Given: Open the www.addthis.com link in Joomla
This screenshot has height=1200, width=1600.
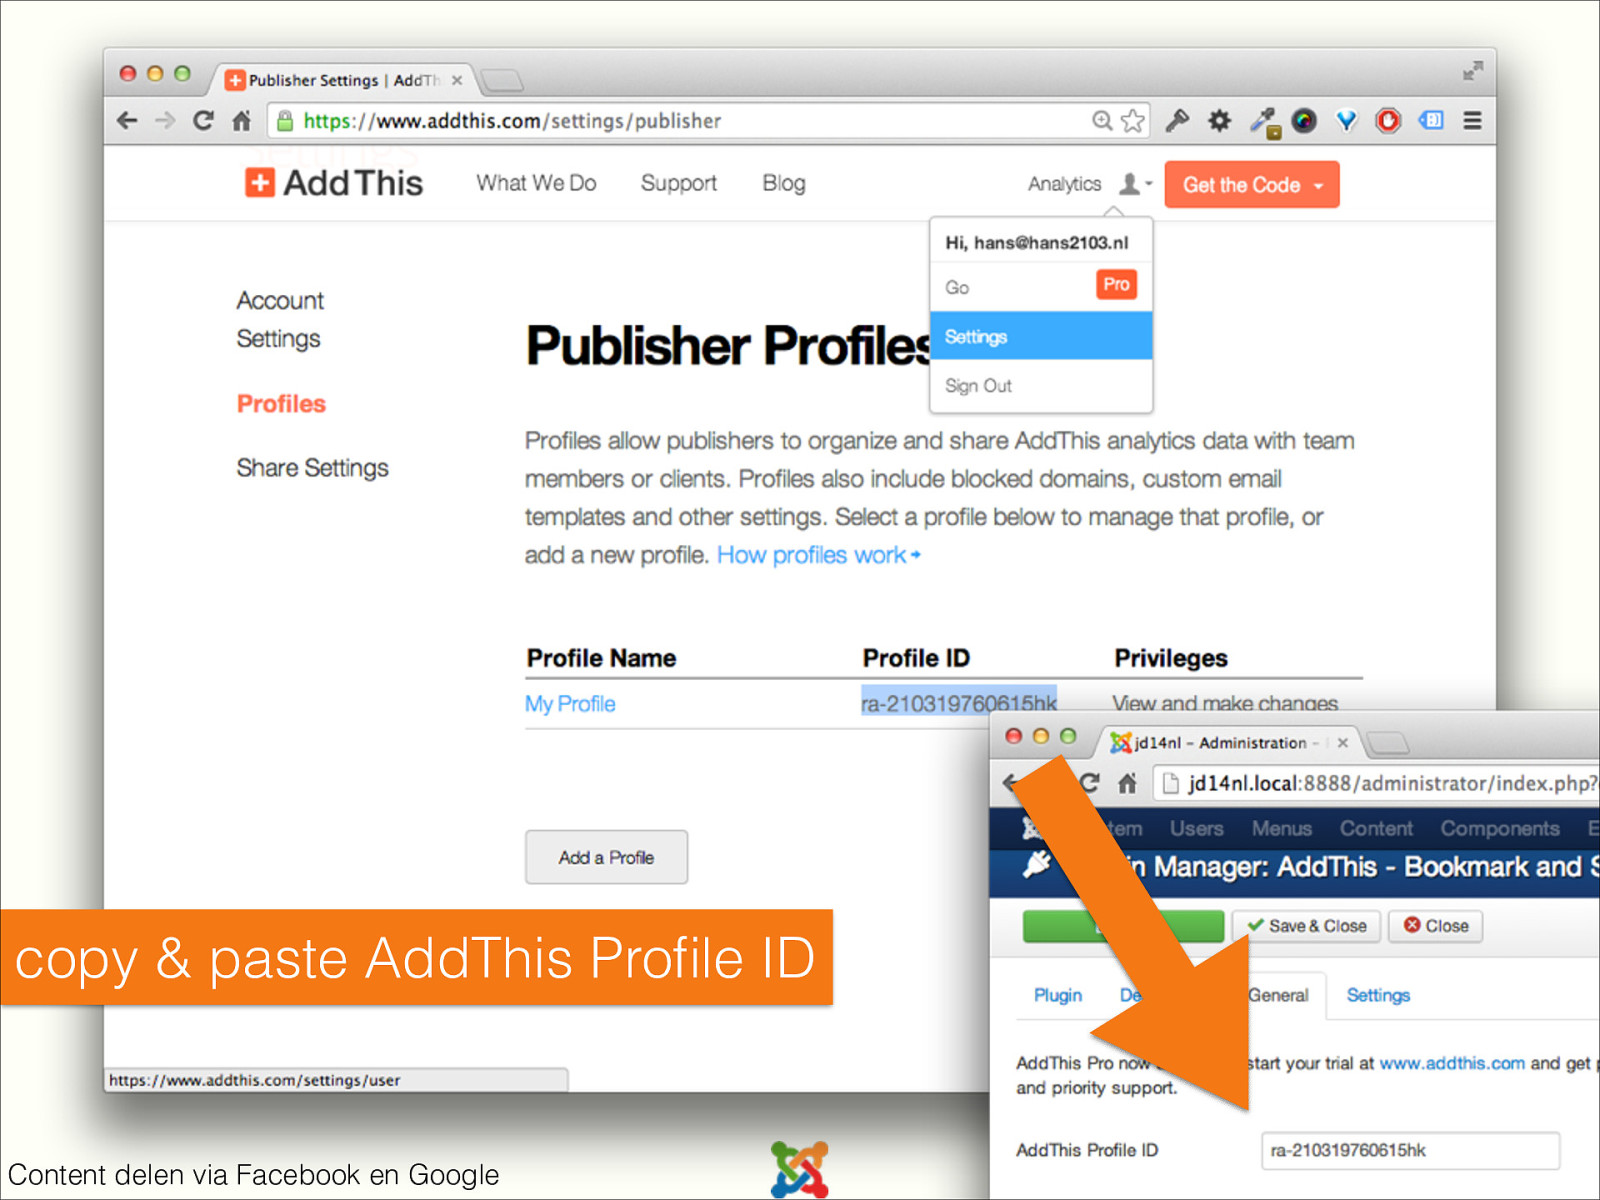Looking at the screenshot, I should (x=1452, y=1063).
